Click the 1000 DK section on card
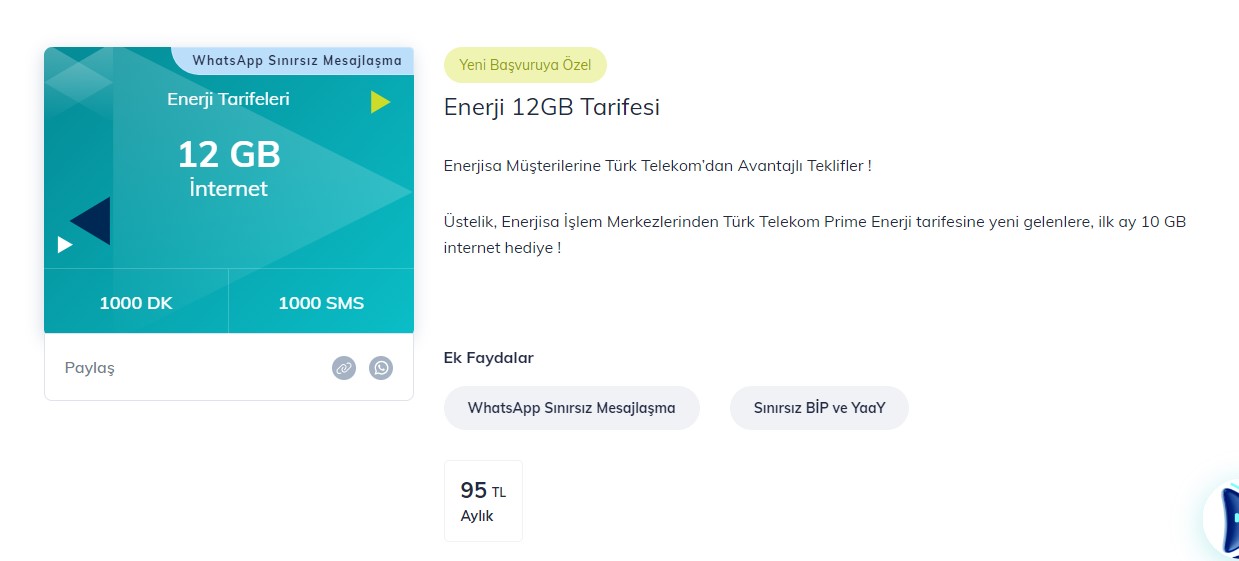This screenshot has width=1239, height=561. [x=136, y=302]
